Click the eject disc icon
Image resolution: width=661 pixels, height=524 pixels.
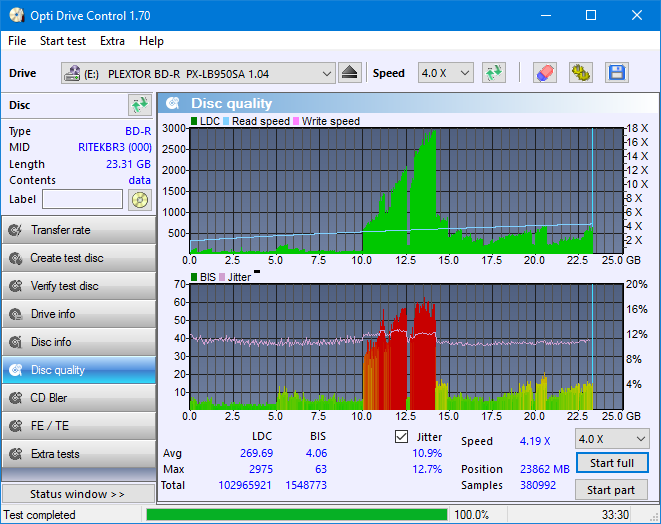(349, 73)
